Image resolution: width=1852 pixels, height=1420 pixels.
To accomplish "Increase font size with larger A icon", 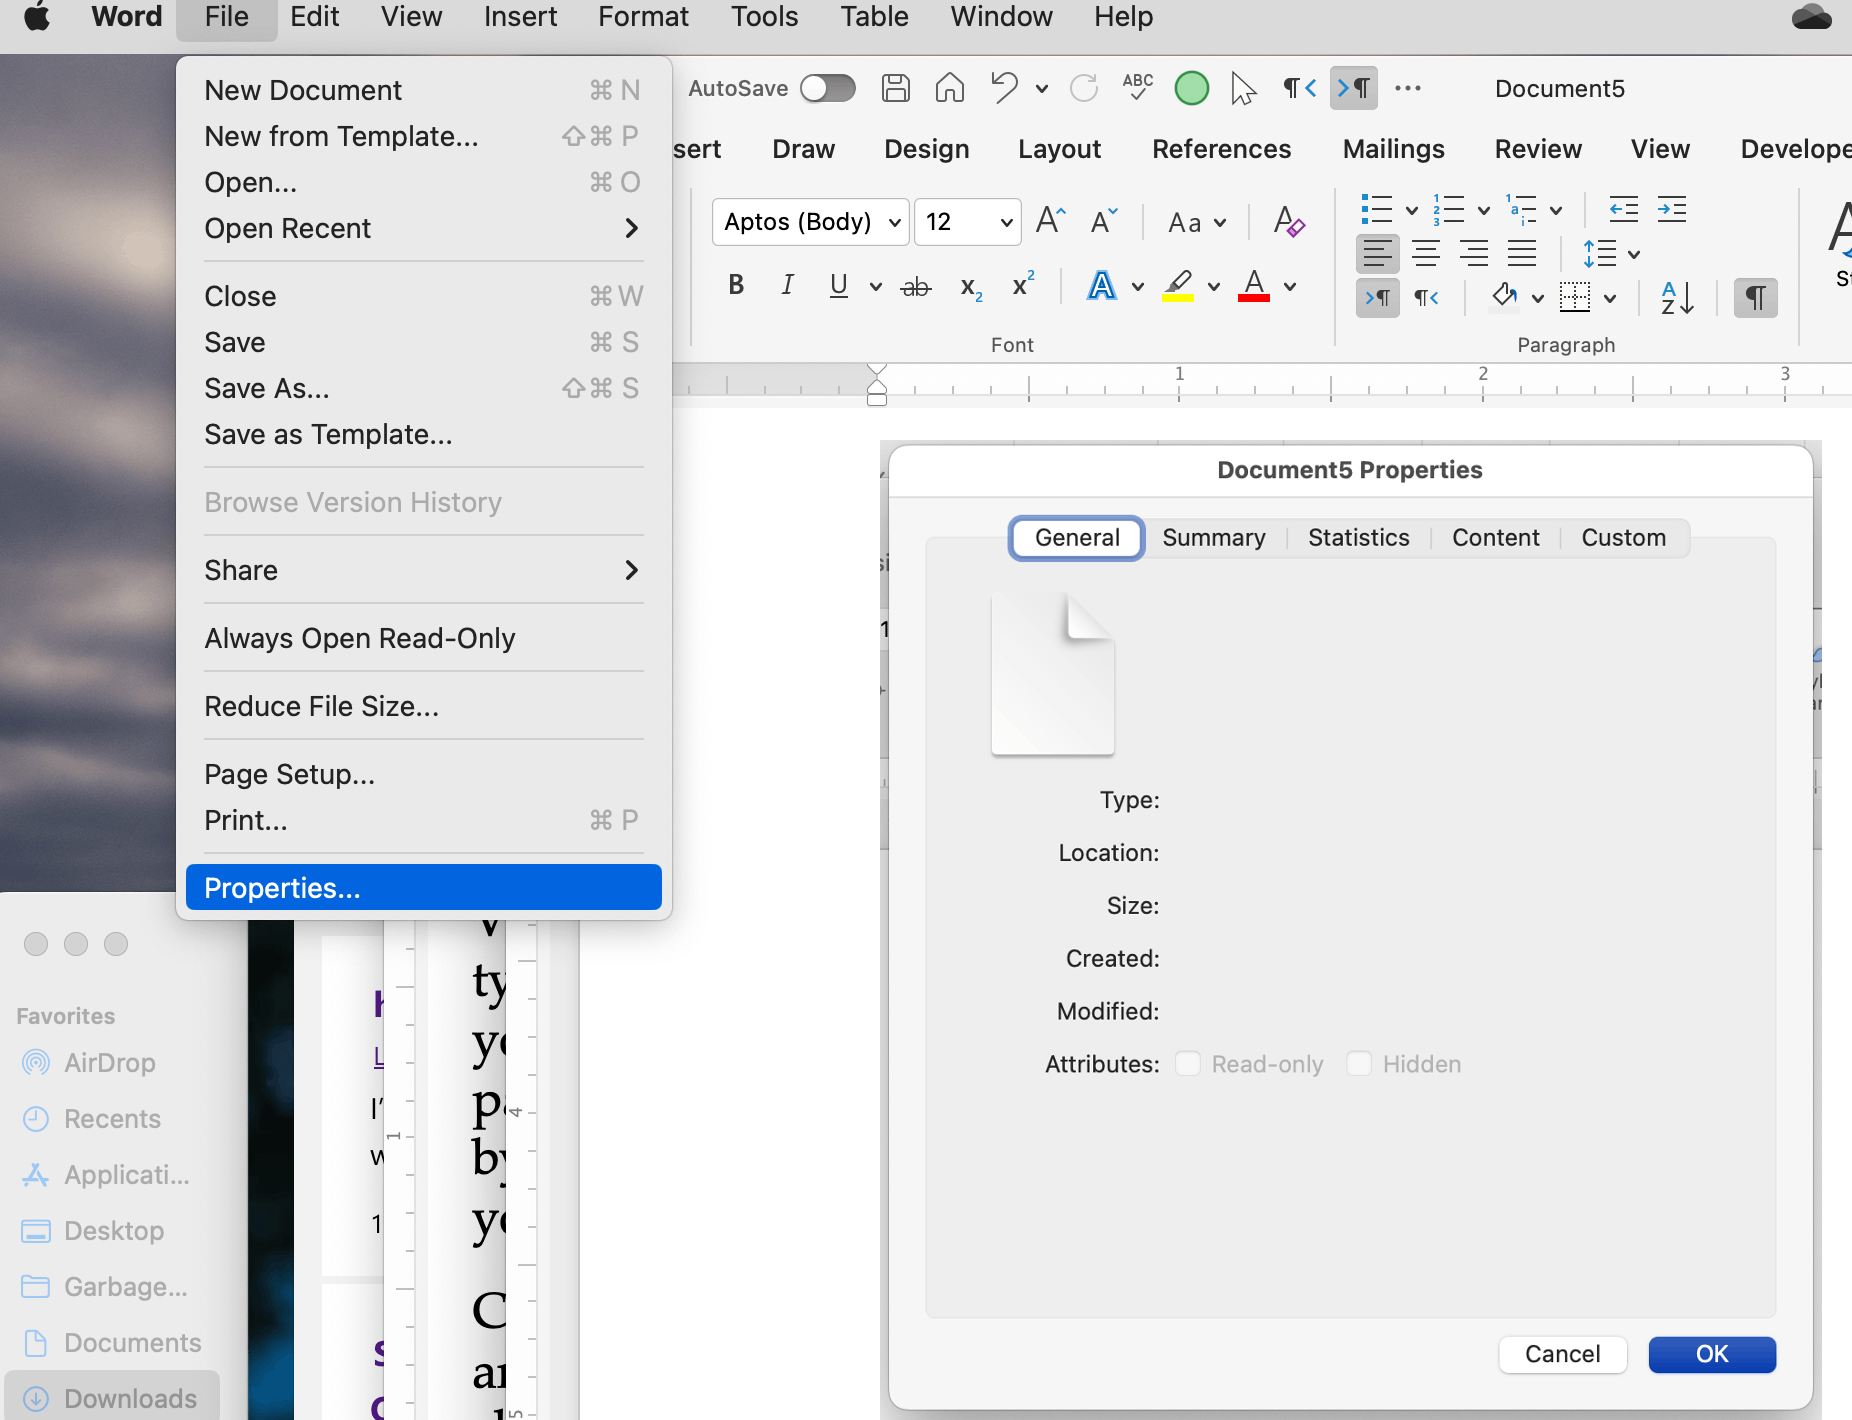I will (1050, 220).
